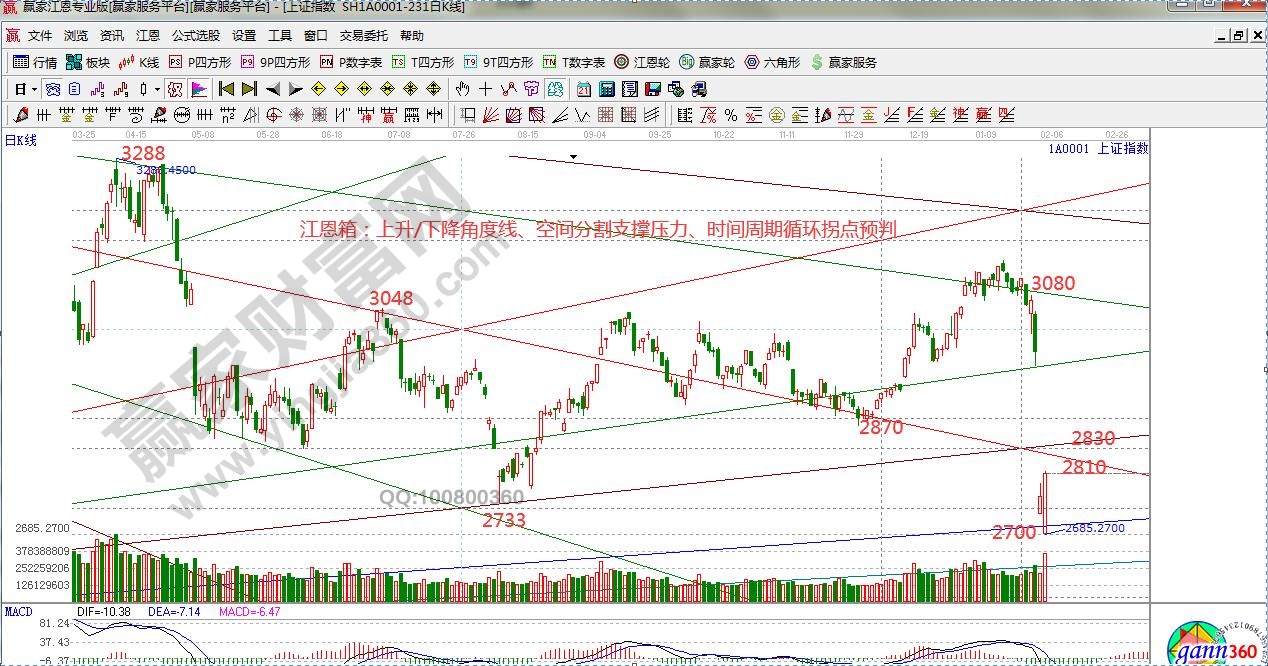Open the calculator icon in toolbar
This screenshot has height=666, width=1268.
click(x=606, y=89)
